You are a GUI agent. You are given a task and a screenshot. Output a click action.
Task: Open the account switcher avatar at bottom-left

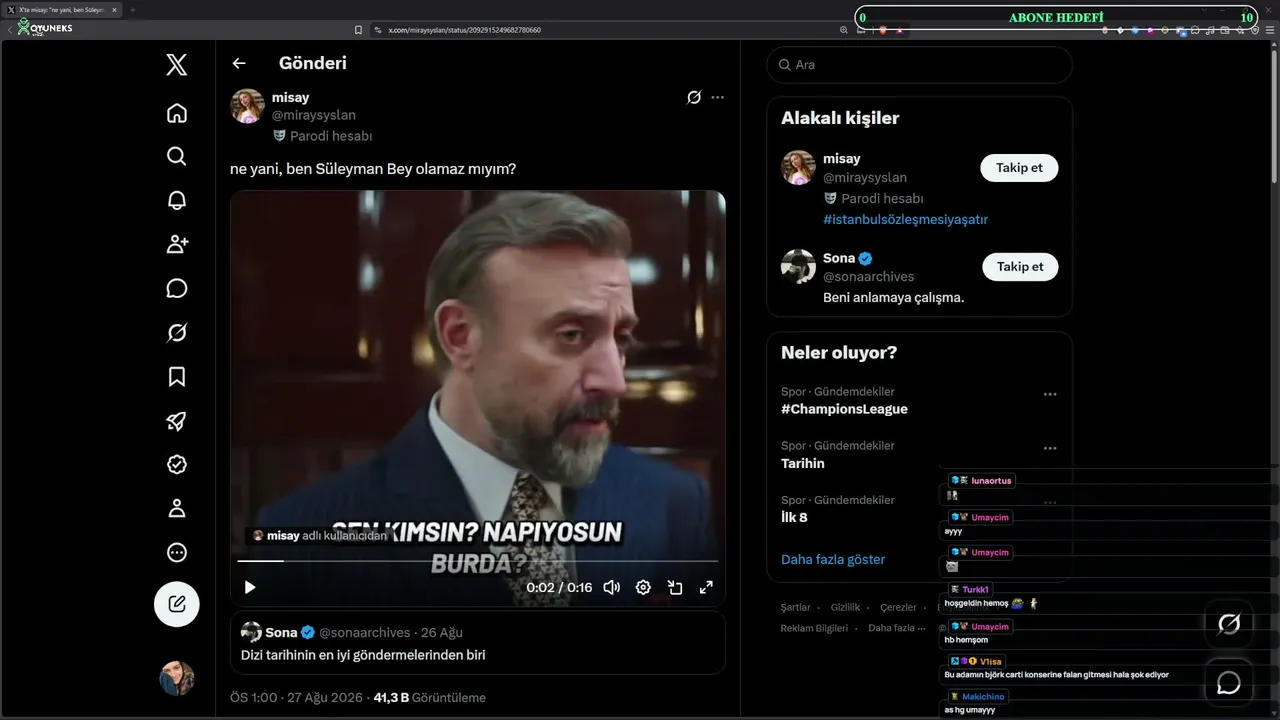177,678
